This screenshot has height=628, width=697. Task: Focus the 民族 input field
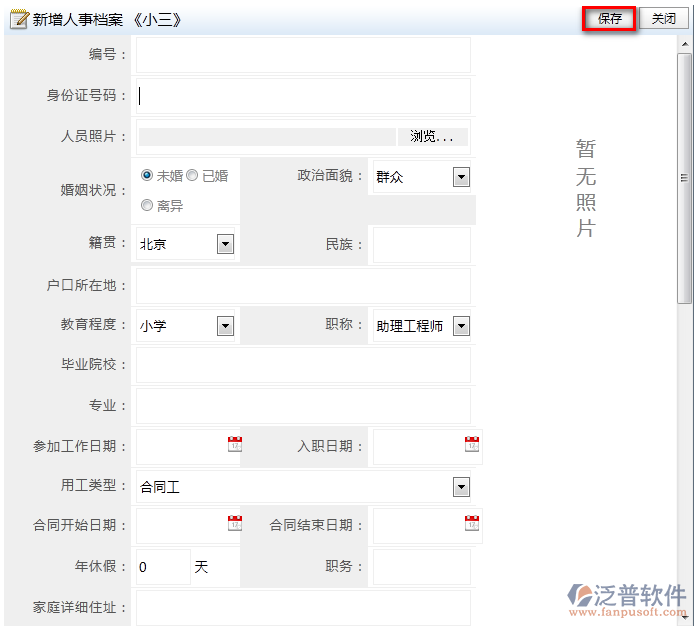tap(421, 245)
